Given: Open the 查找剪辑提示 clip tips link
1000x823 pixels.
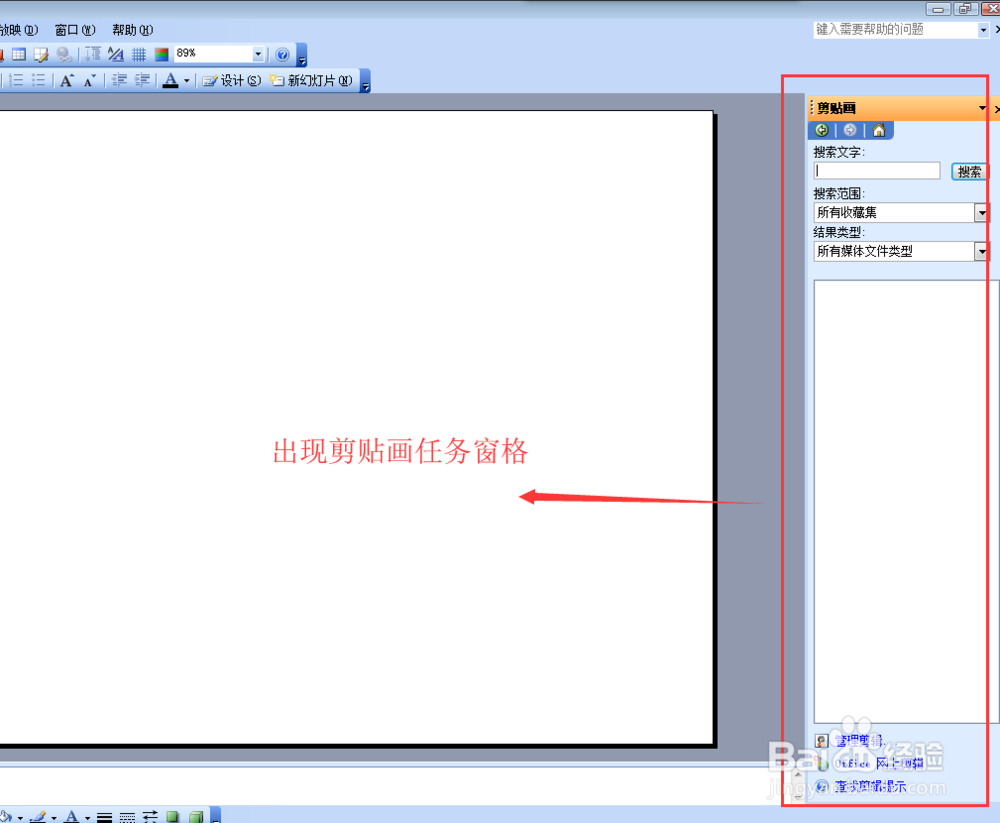Looking at the screenshot, I should pyautogui.click(x=870, y=786).
